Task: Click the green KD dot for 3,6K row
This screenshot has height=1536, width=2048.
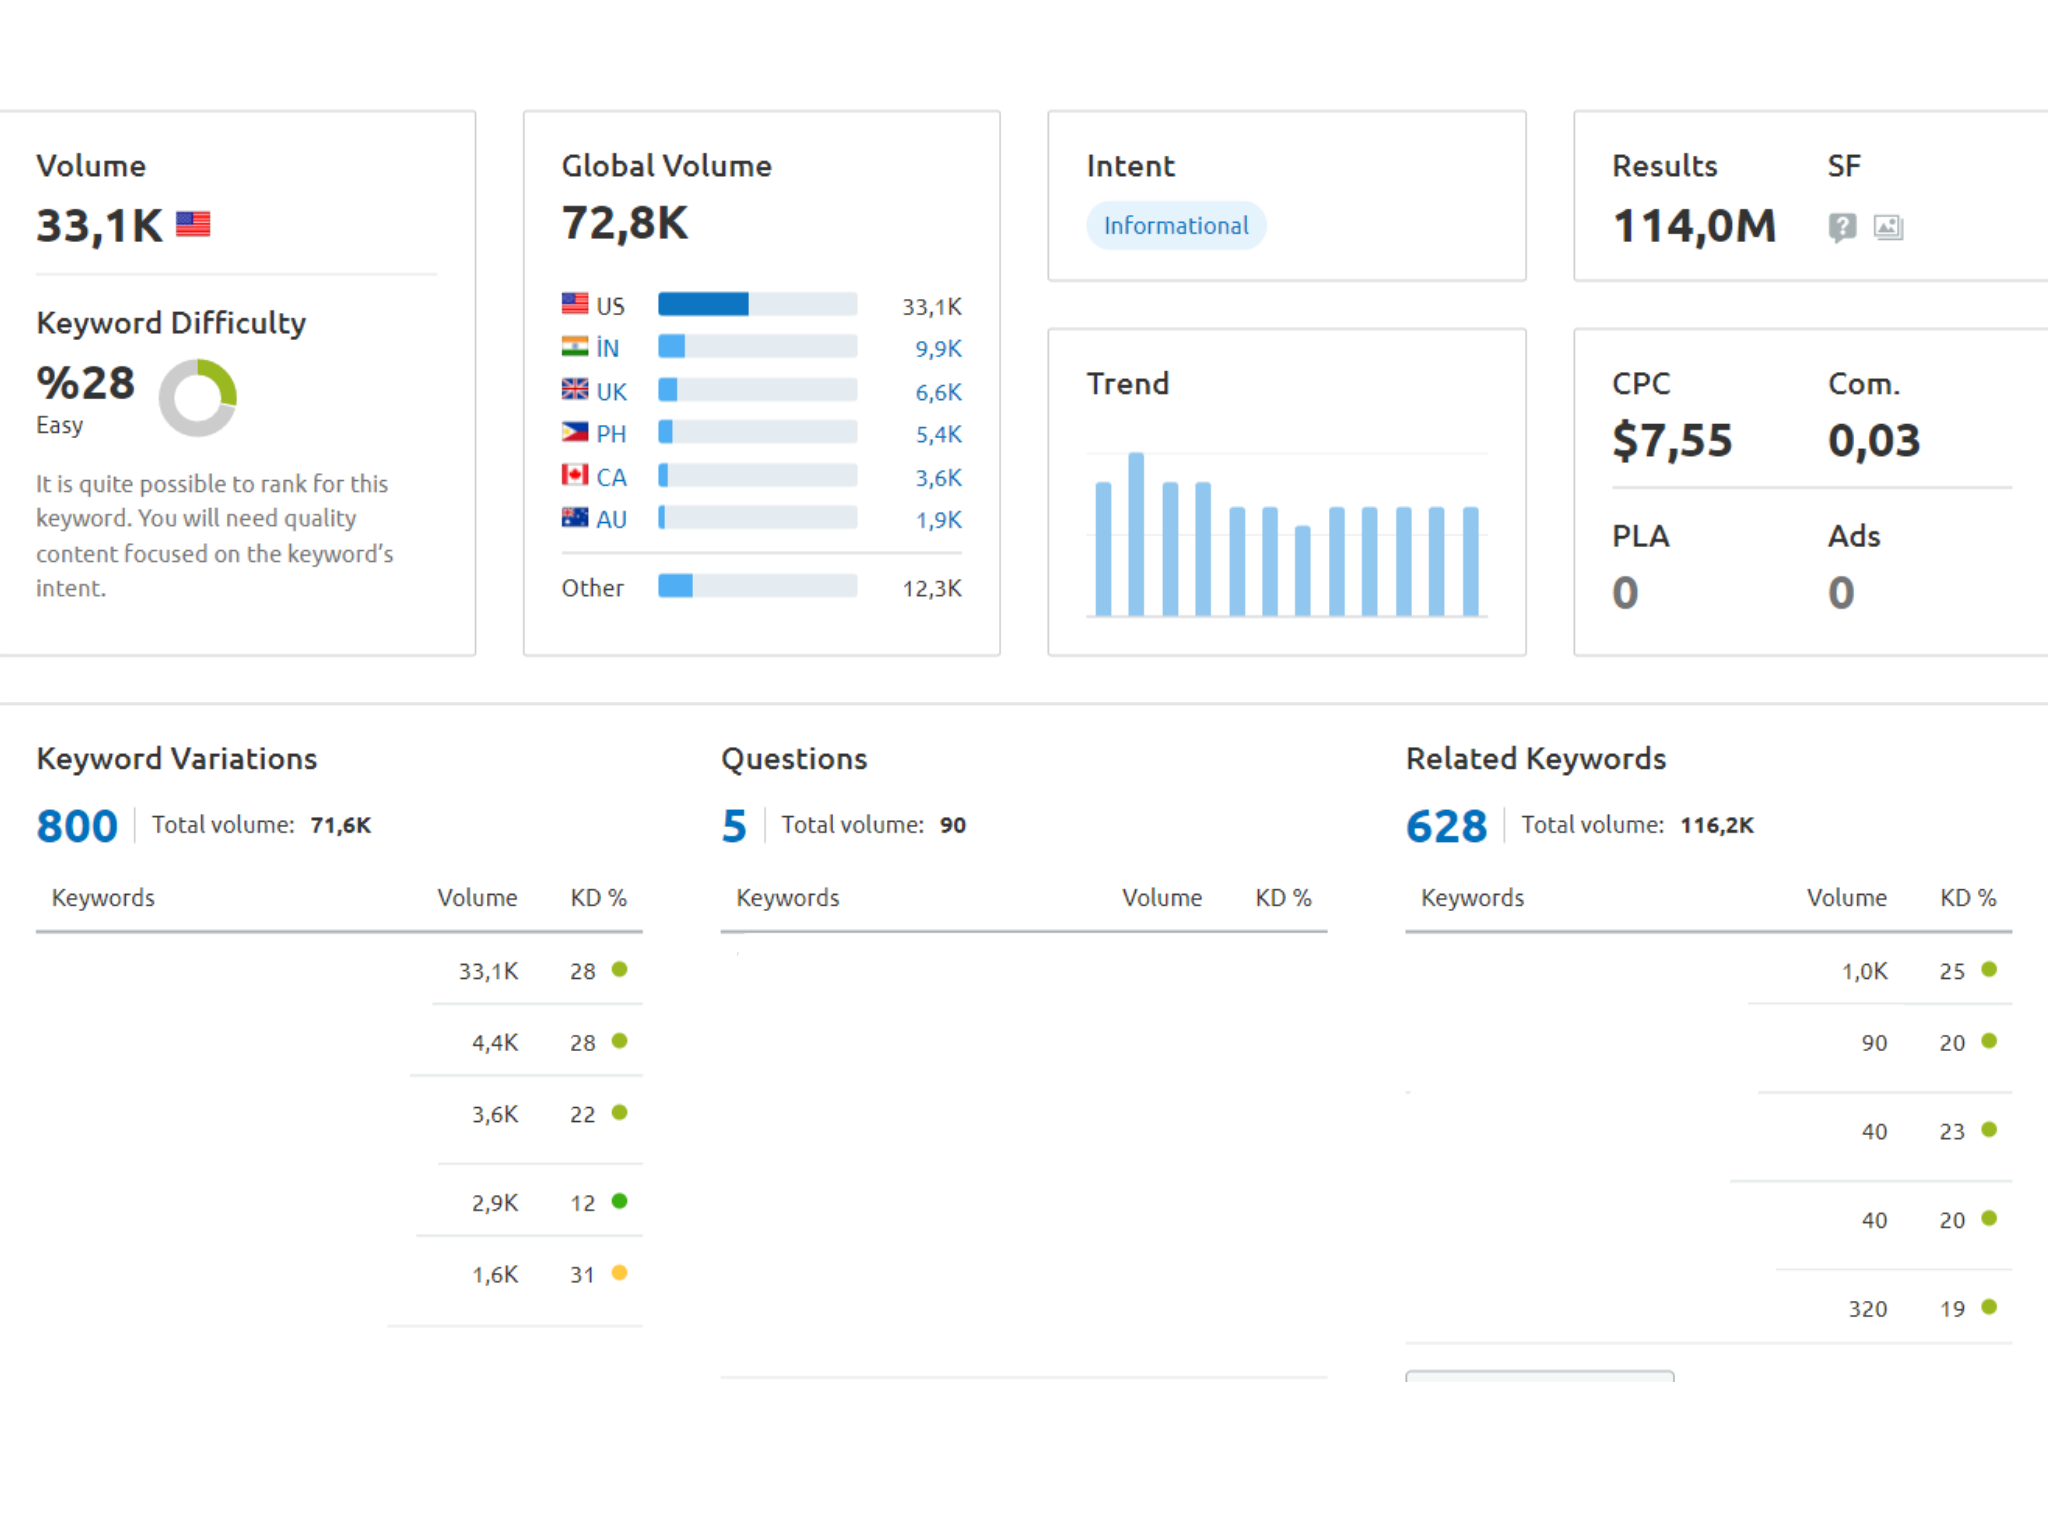Action: point(620,1112)
